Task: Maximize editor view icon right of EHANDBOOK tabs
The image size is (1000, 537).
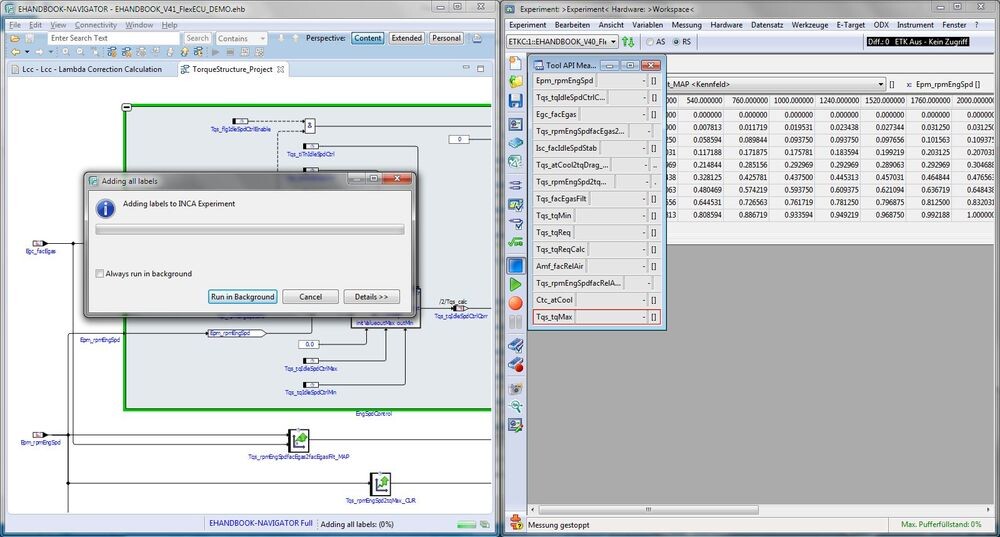Action: (481, 68)
